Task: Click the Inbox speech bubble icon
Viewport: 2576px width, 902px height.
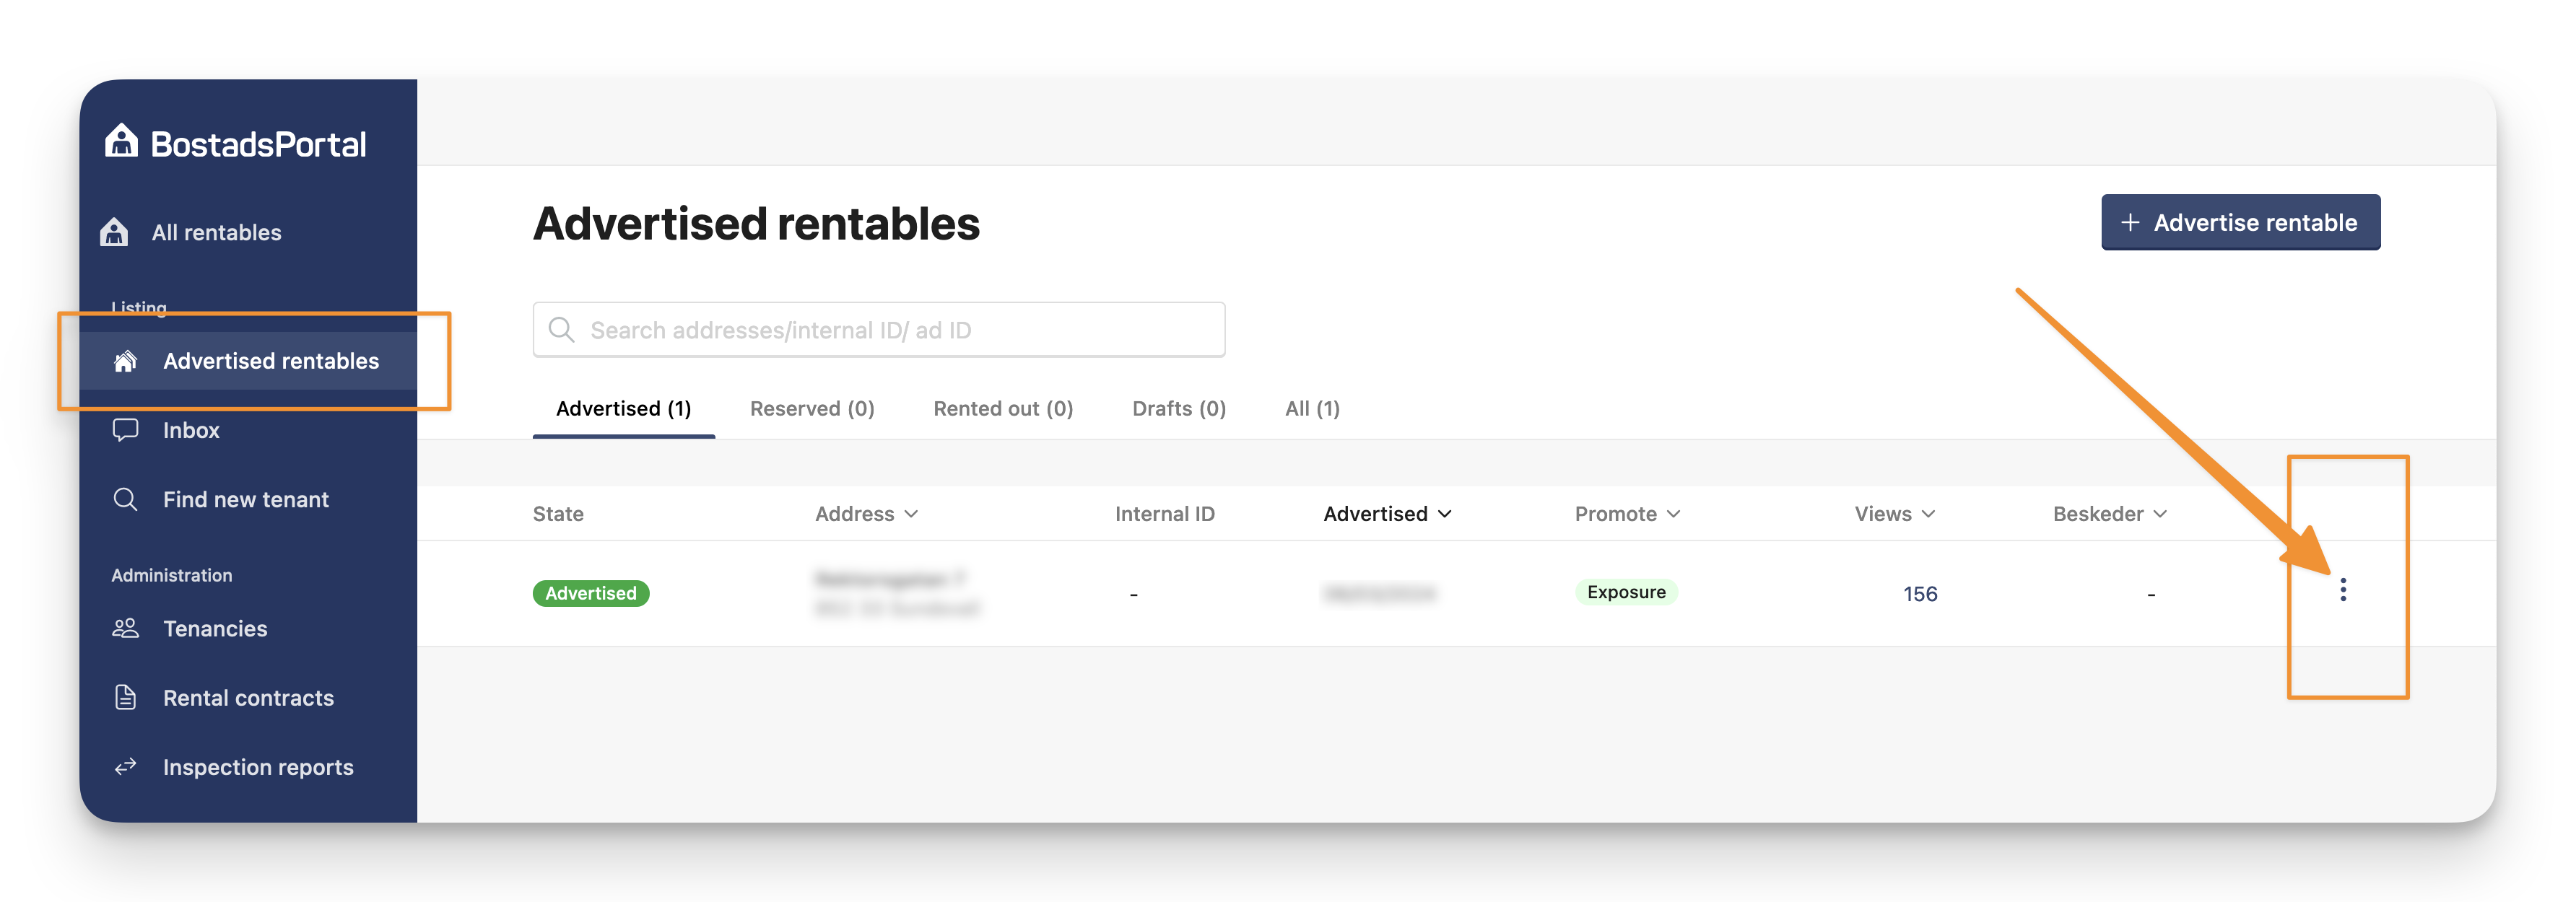Action: pyautogui.click(x=125, y=430)
